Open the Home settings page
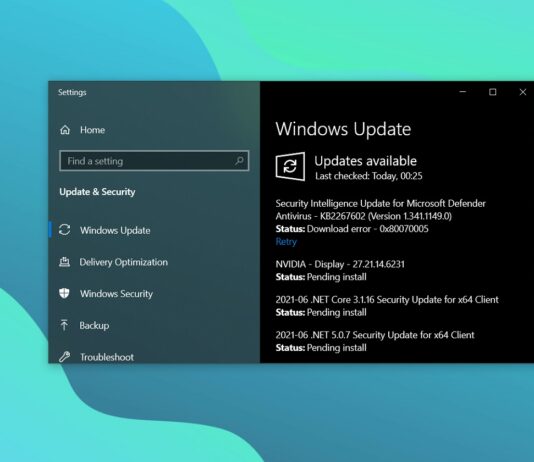The height and width of the screenshot is (462, 534). click(x=92, y=130)
